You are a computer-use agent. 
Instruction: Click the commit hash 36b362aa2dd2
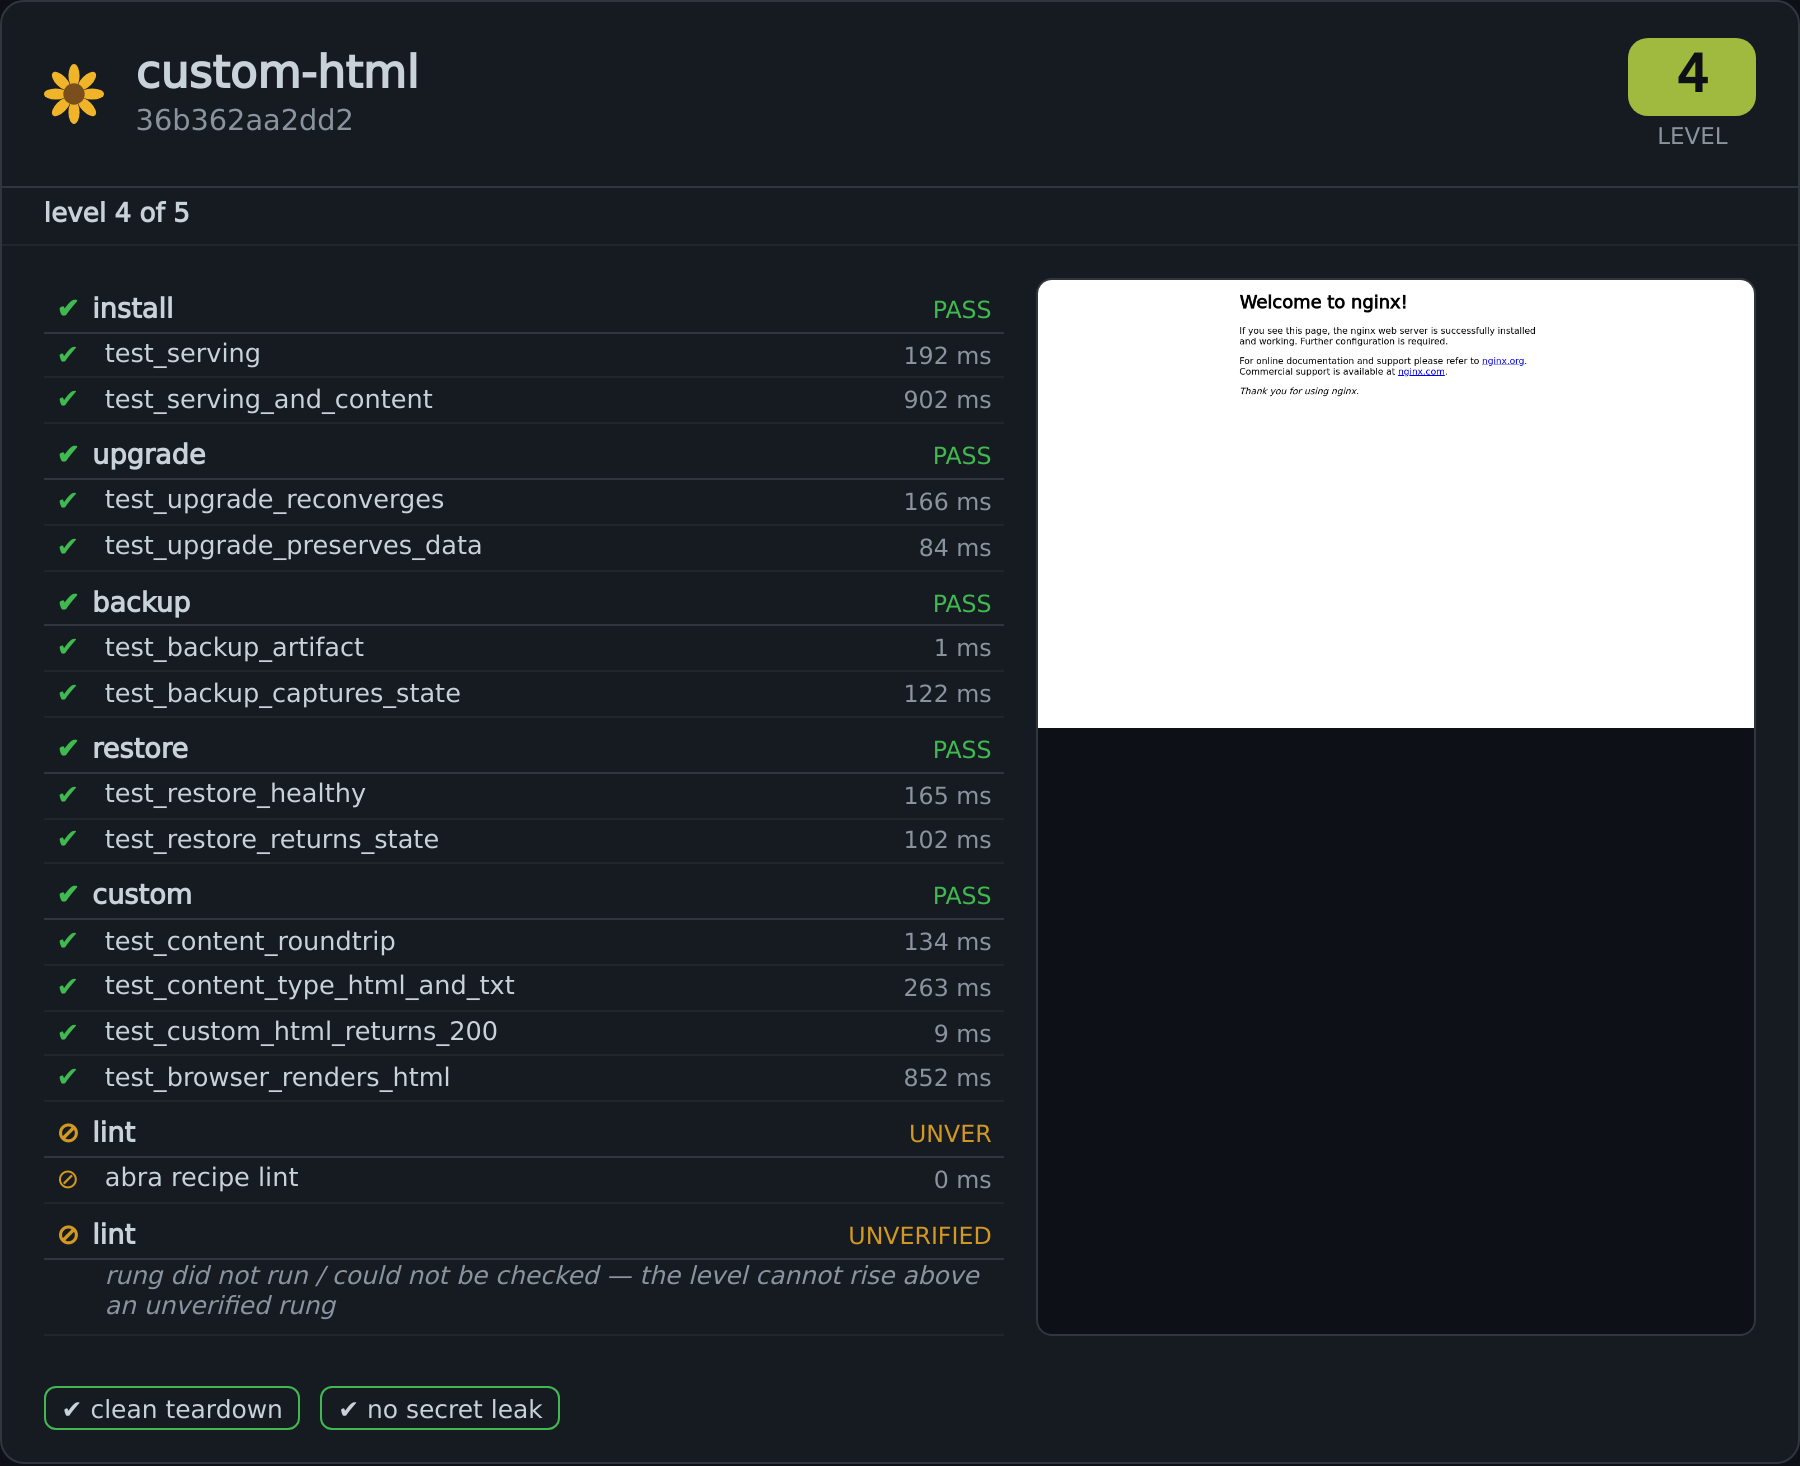tap(244, 120)
